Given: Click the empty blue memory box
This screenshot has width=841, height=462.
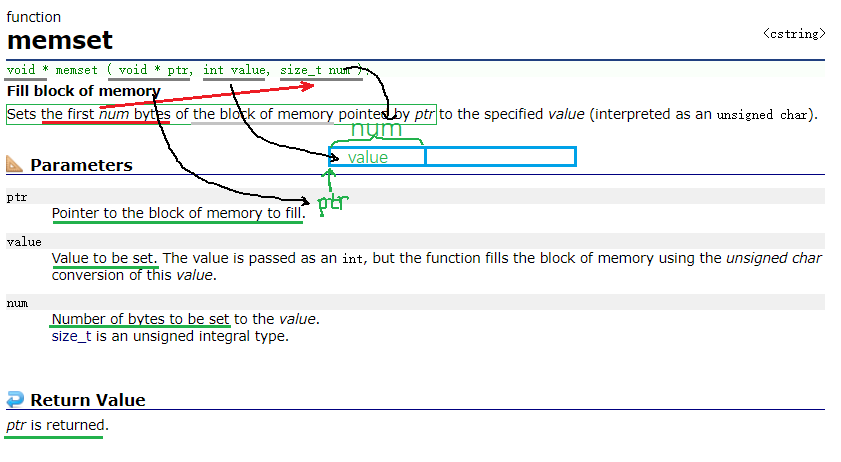Looking at the screenshot, I should (x=500, y=157).
